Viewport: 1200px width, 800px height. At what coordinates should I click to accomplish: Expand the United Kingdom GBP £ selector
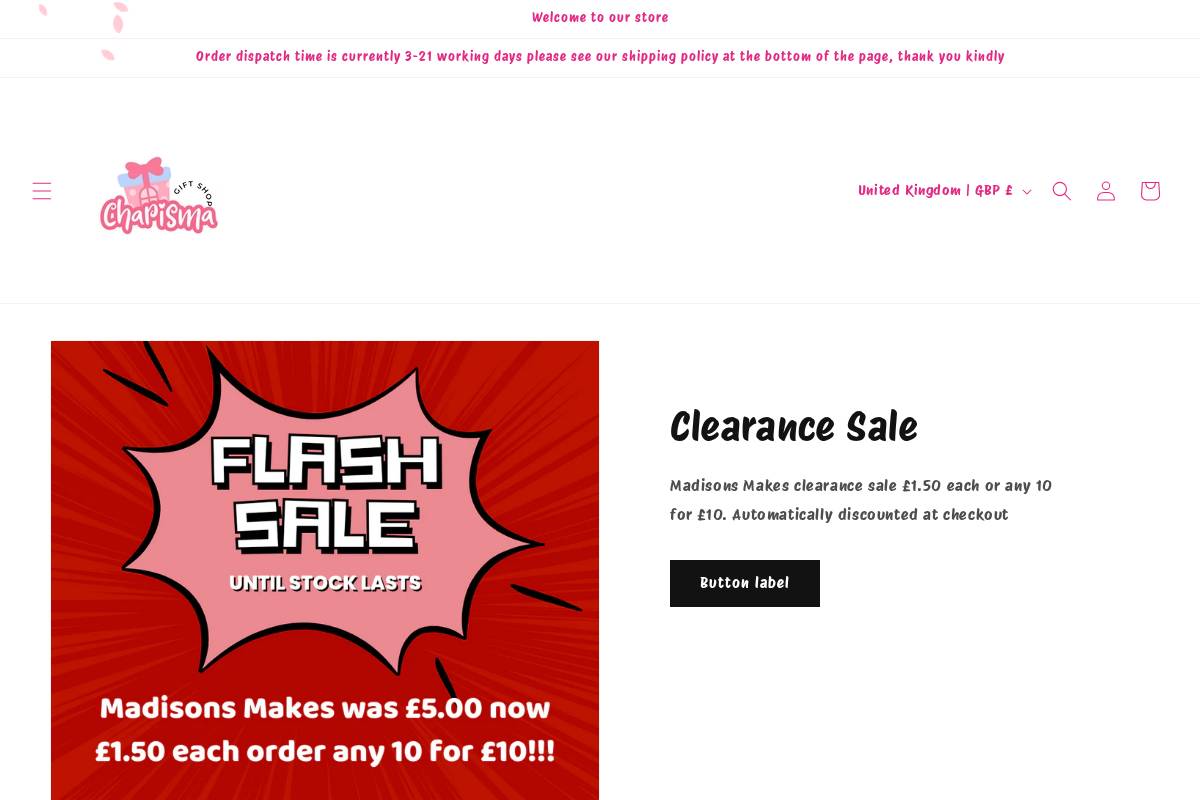944,191
